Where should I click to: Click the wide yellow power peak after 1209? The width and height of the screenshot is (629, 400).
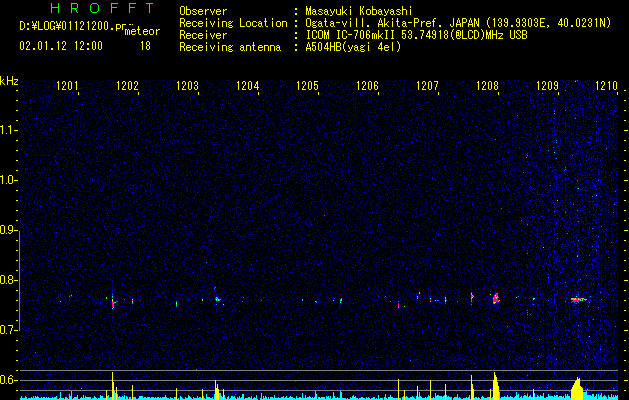[x=578, y=388]
